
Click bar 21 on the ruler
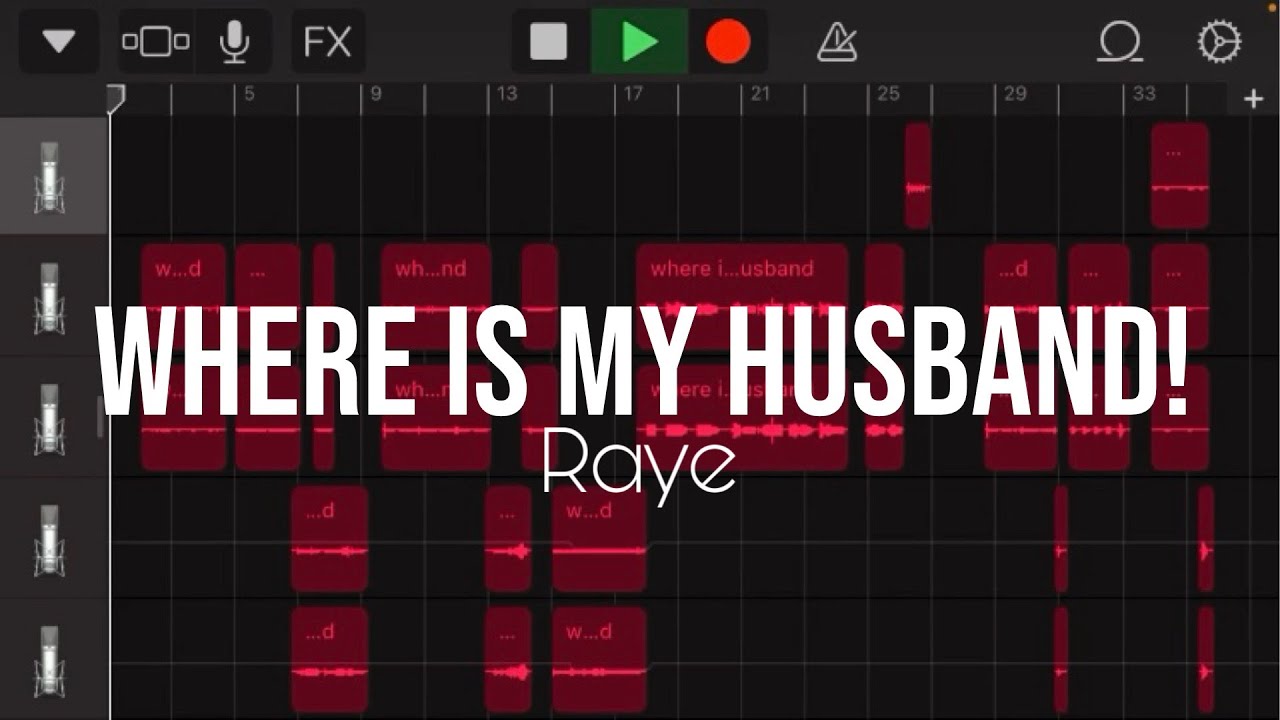tap(761, 94)
